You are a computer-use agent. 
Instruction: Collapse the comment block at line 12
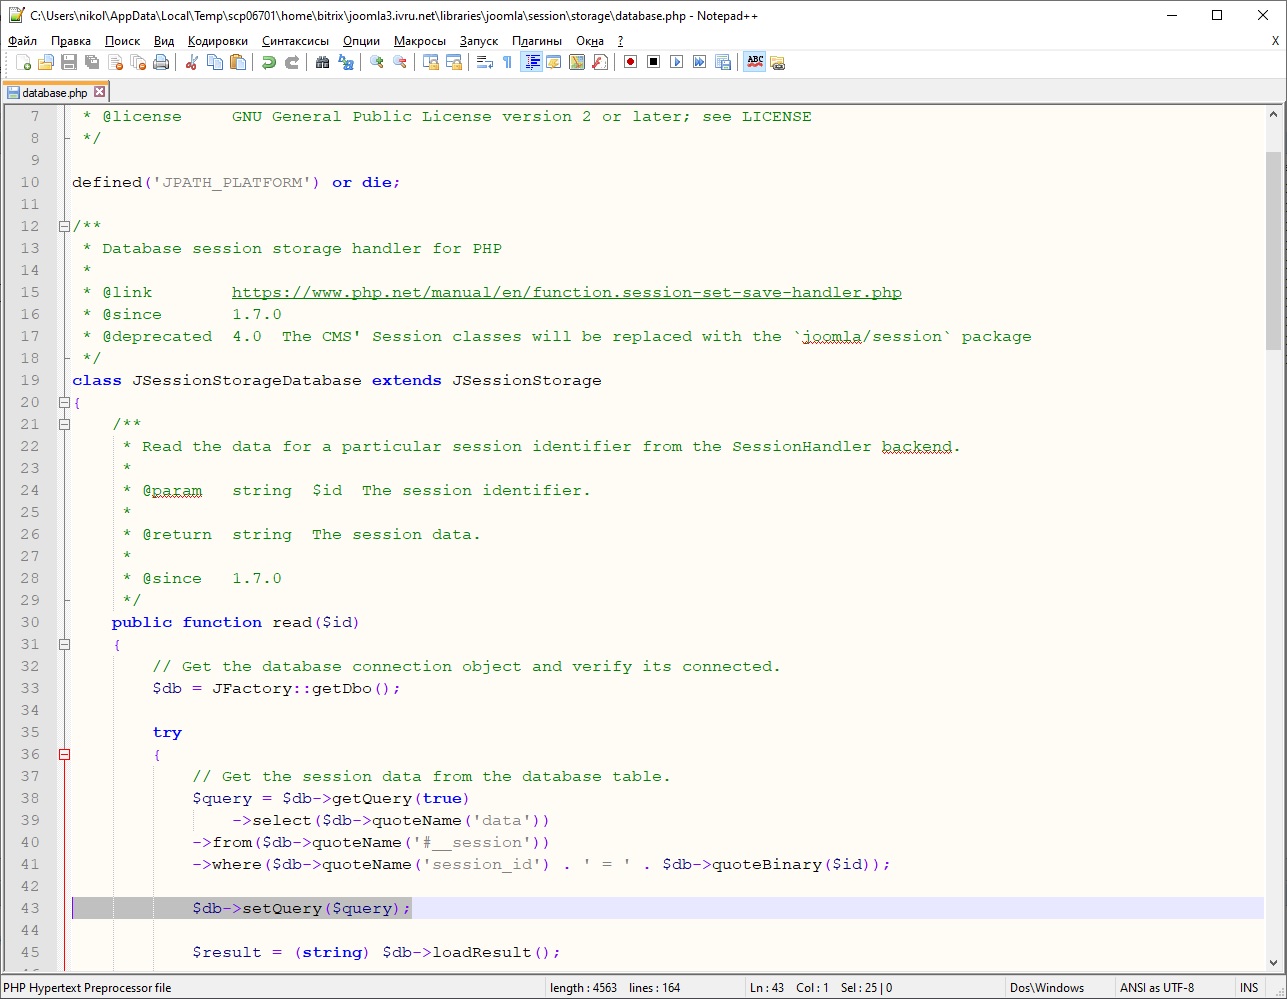point(64,226)
